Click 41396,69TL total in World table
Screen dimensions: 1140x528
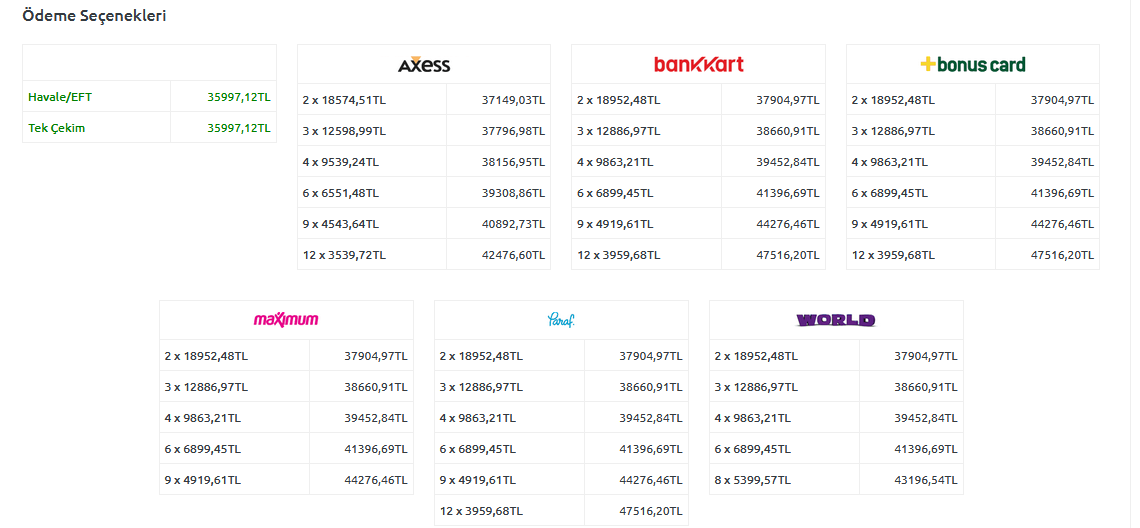point(926,449)
